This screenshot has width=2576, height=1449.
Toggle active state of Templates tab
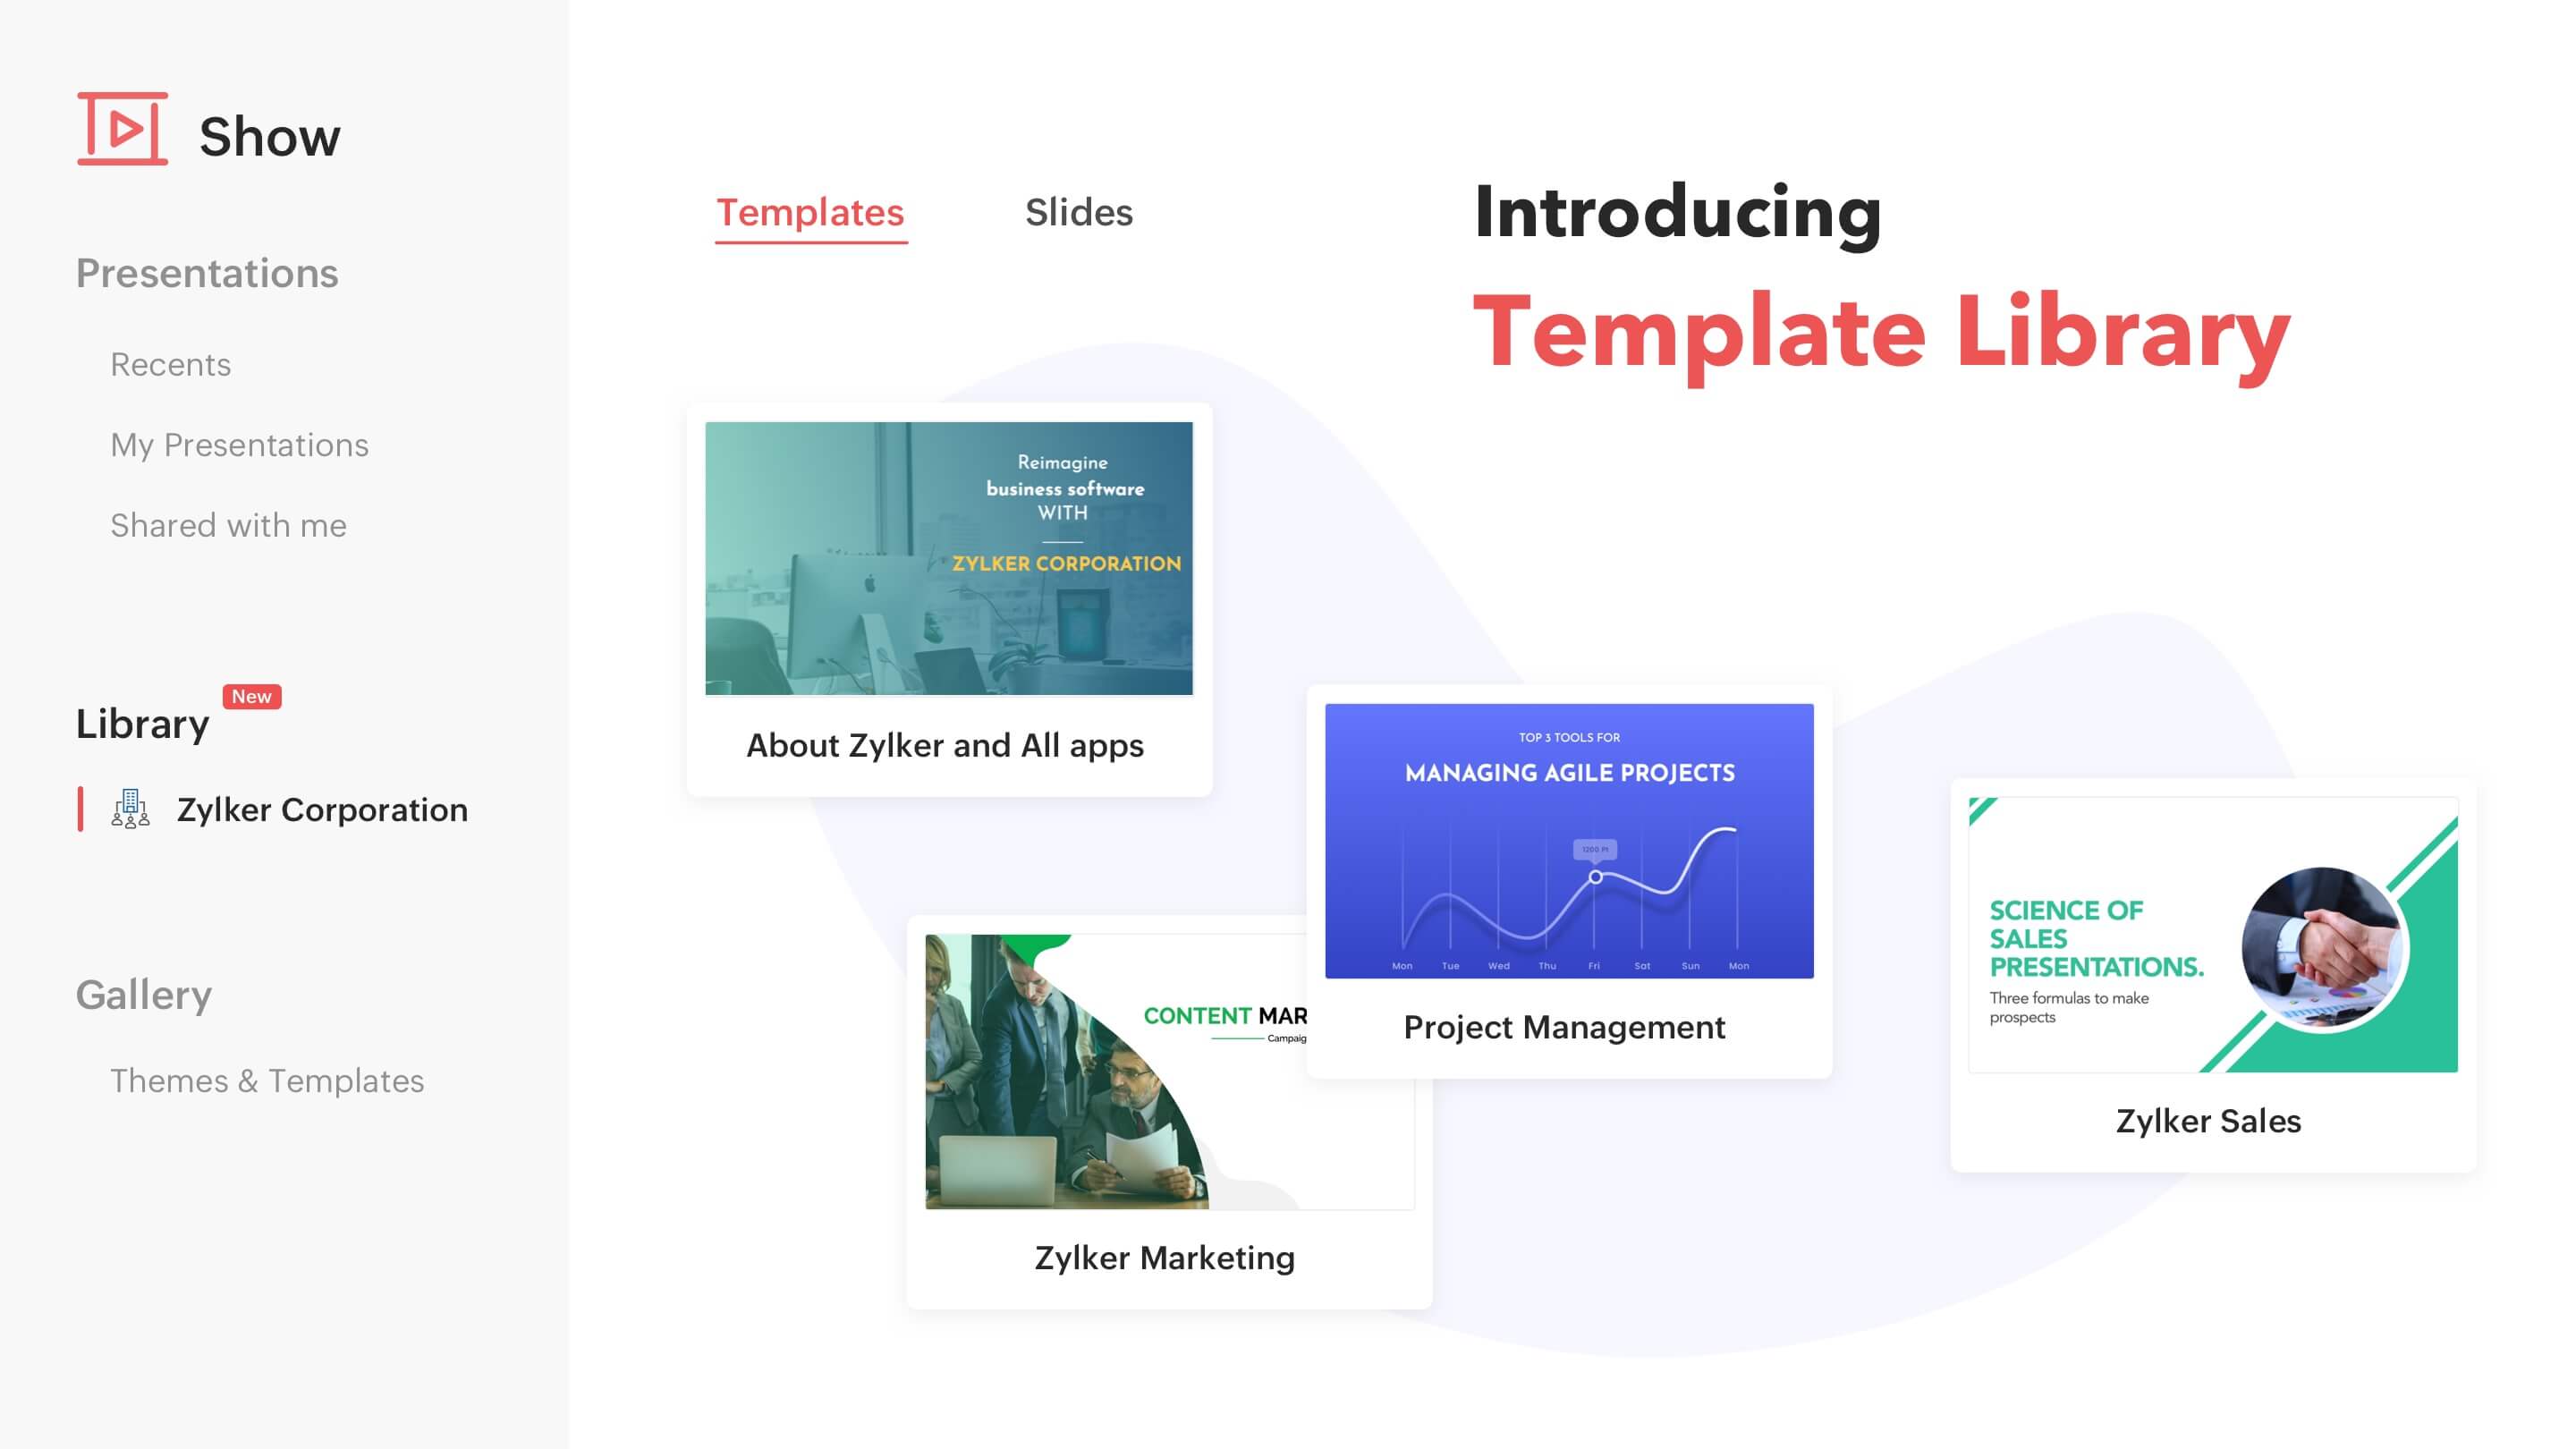[x=809, y=210]
